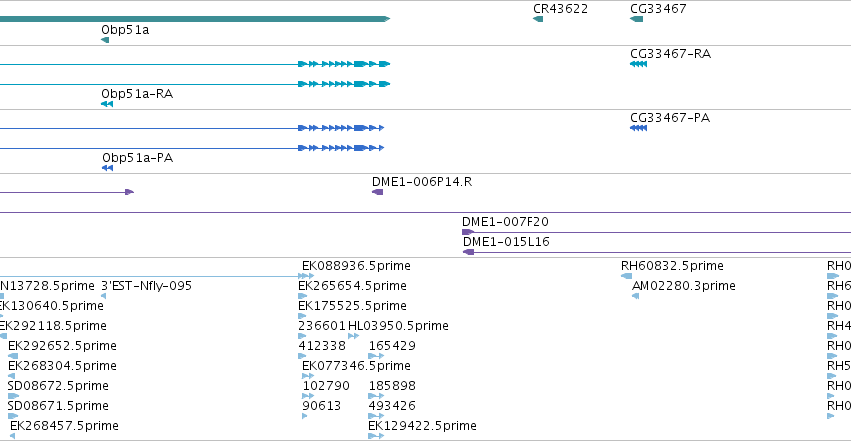Click the DME1-007F20 label

pos(505,222)
